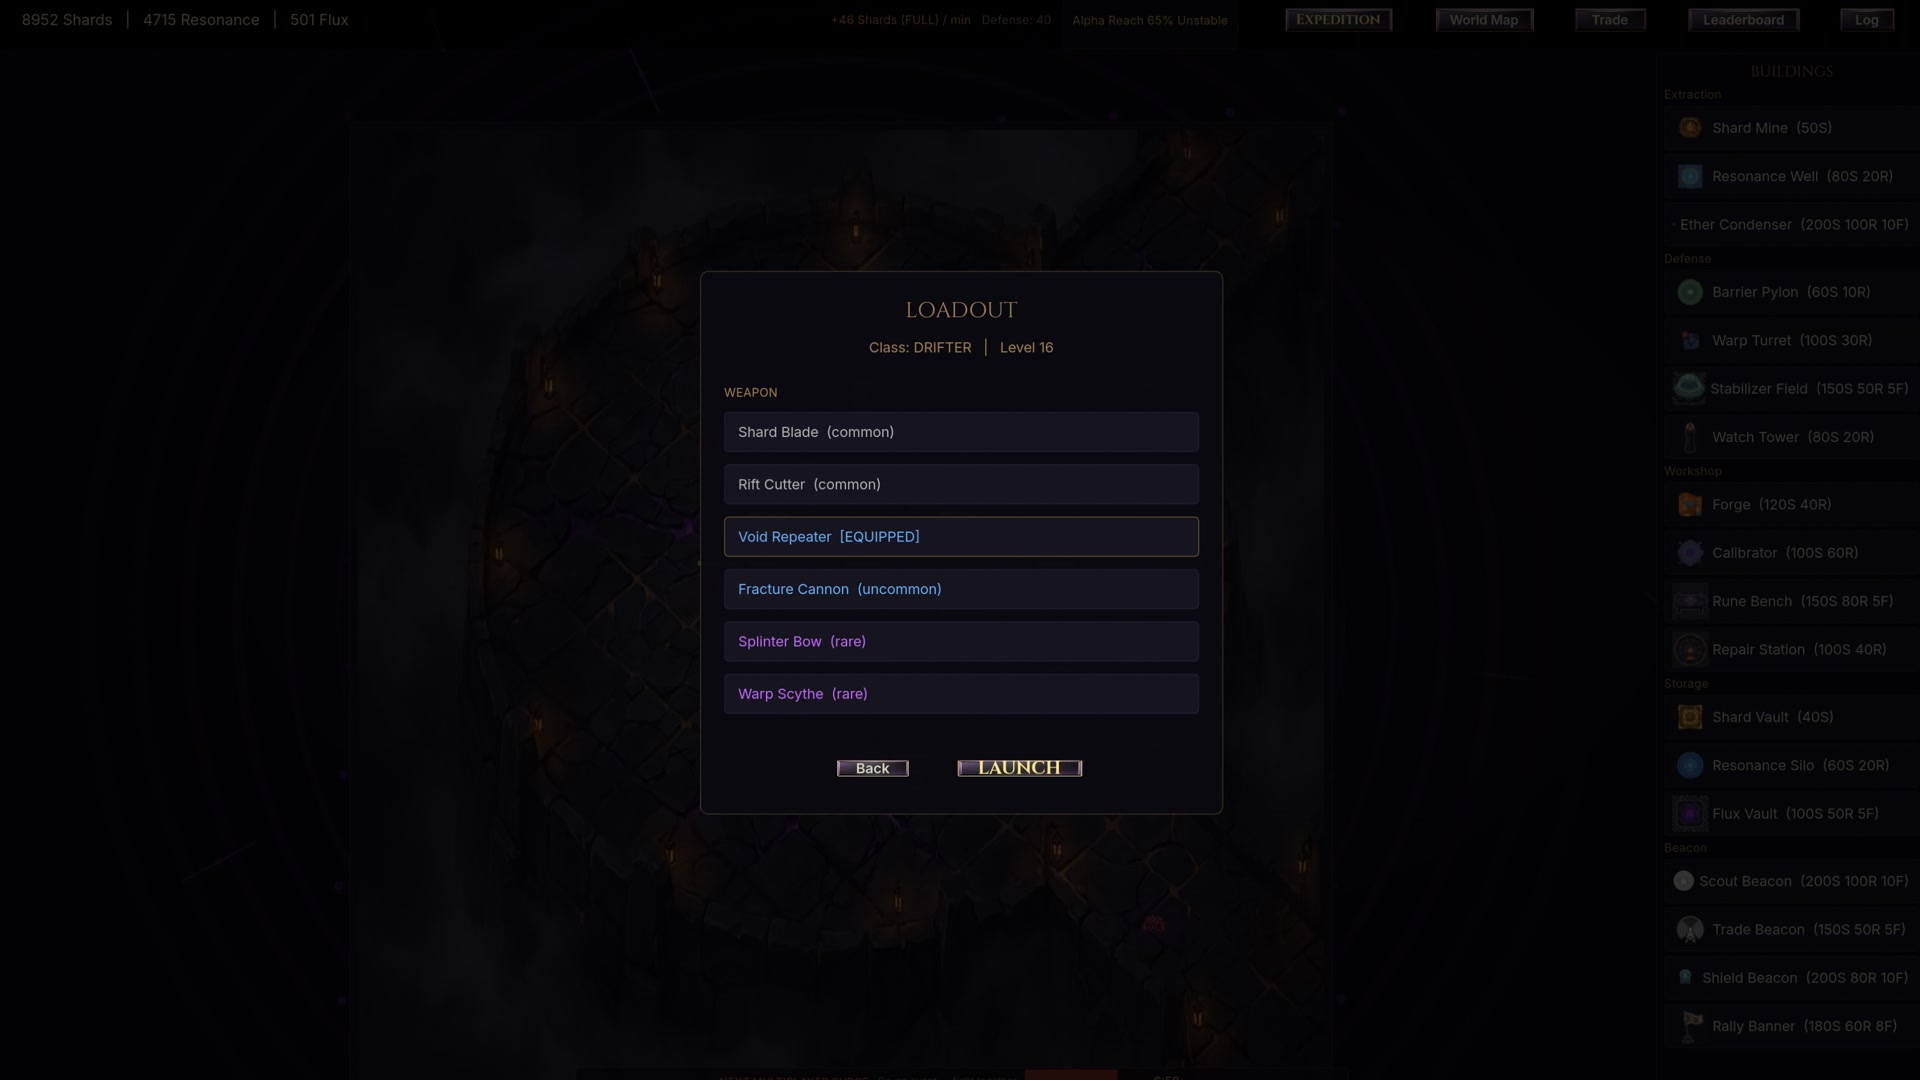
Task: Choose the Warp Scythe rare weapon
Action: coord(961,694)
